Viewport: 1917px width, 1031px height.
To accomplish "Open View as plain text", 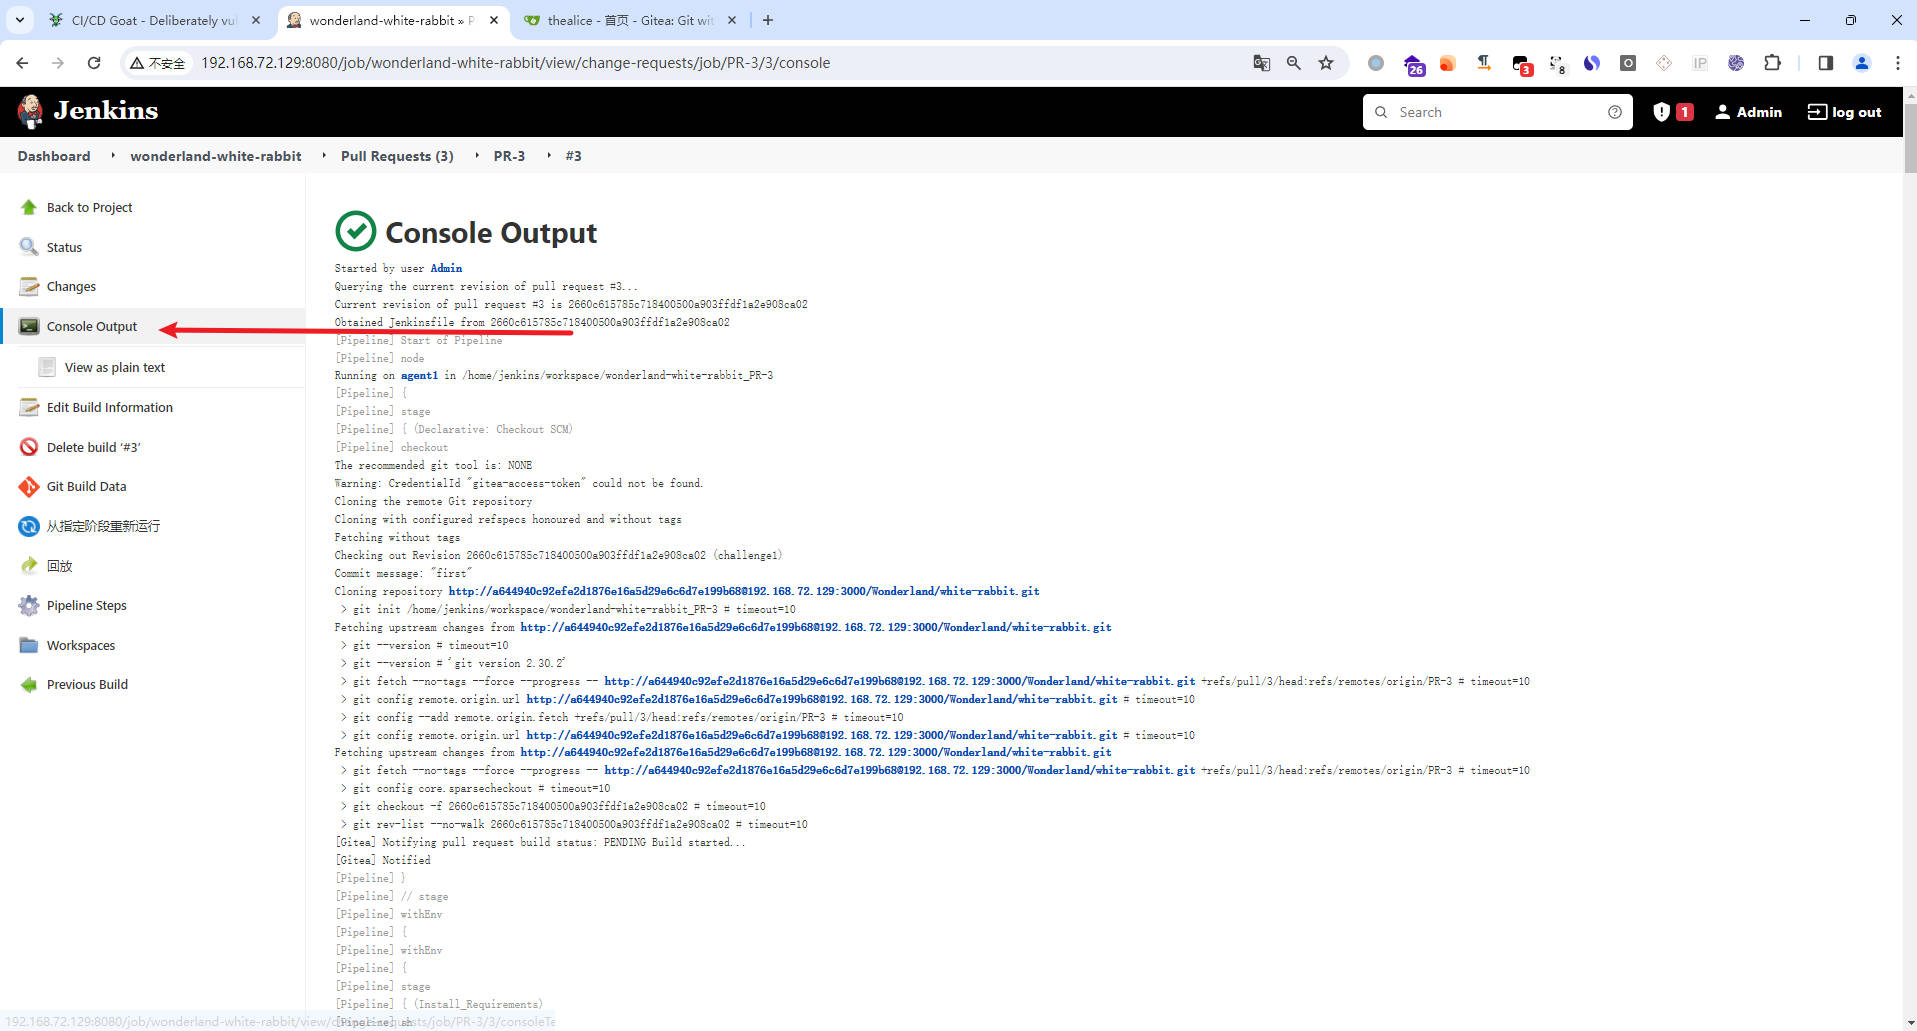I will pyautogui.click(x=115, y=367).
